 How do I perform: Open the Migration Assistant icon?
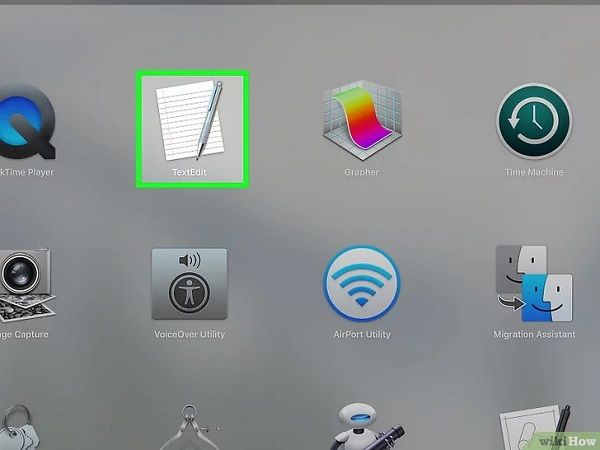coord(533,283)
